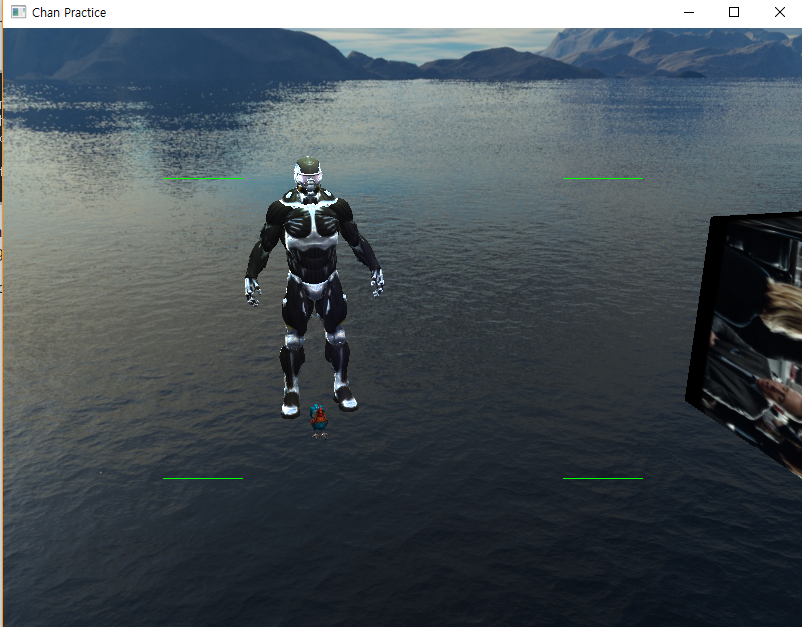Minimize the Chan Practice window
This screenshot has width=802, height=627.
point(688,12)
